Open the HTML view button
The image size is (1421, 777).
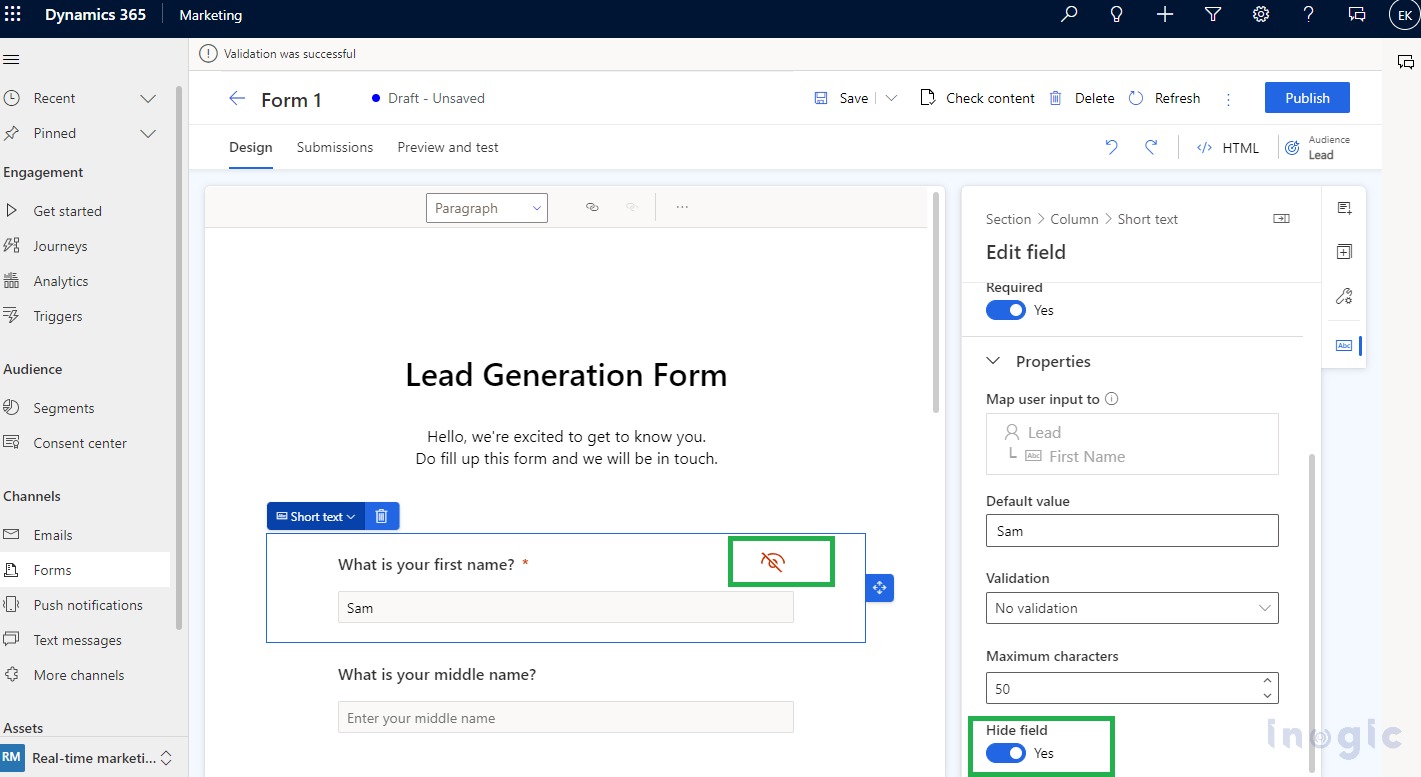pyautogui.click(x=1228, y=148)
